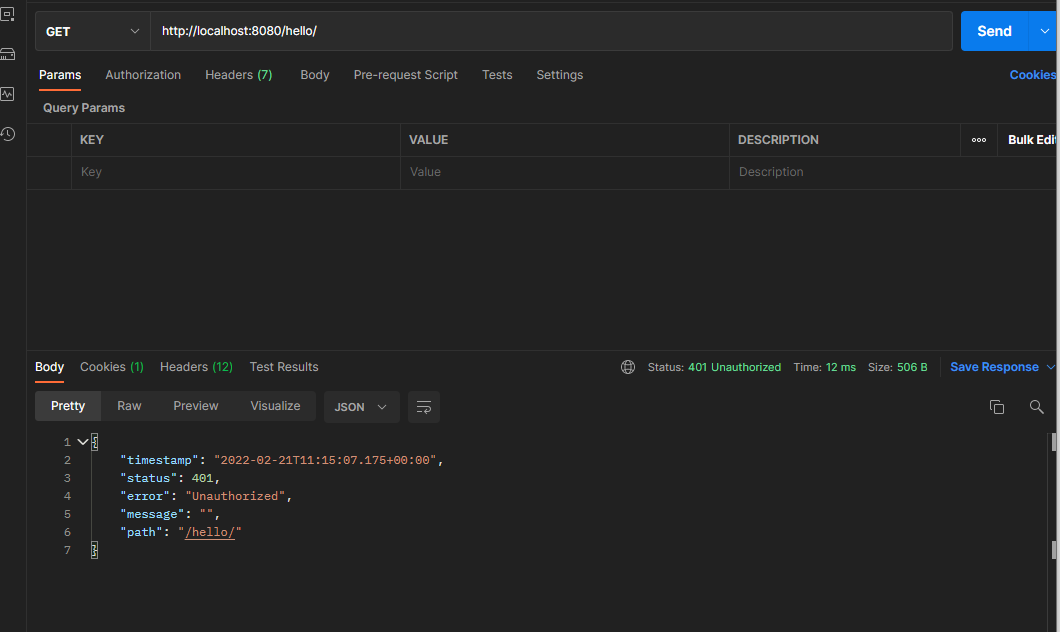Open the GET method dropdown

pos(93,31)
